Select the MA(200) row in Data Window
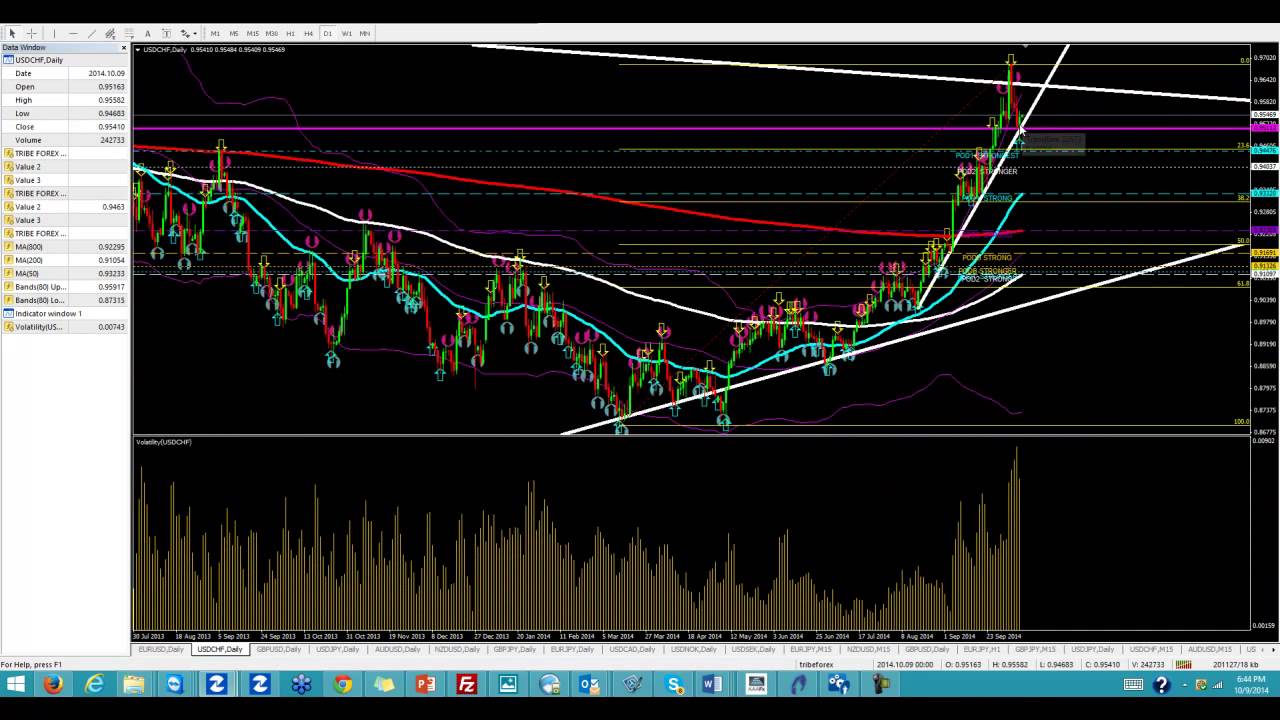 (x=65, y=260)
